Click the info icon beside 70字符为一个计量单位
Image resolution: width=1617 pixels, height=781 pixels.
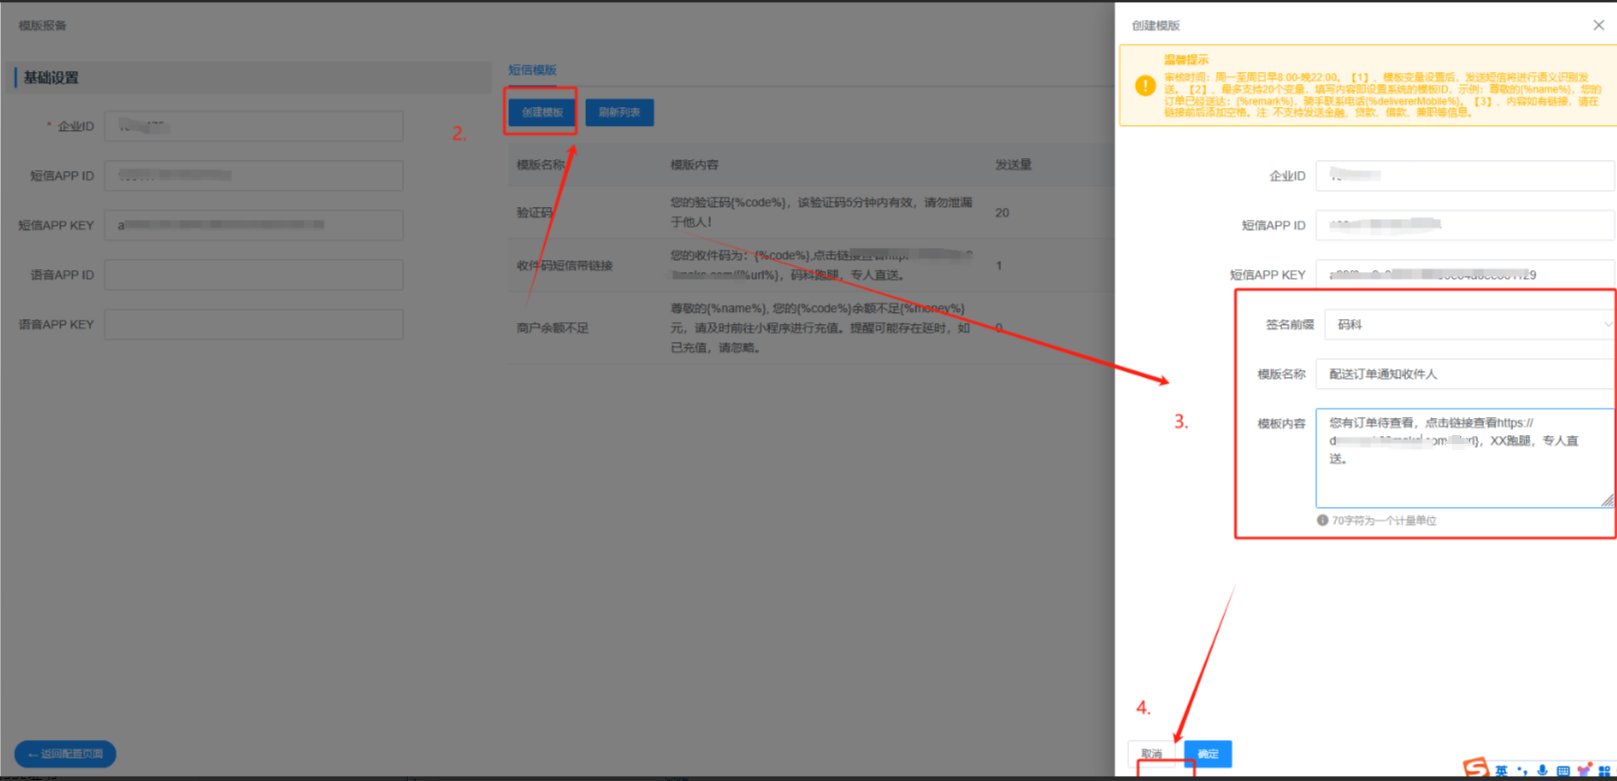1322,520
